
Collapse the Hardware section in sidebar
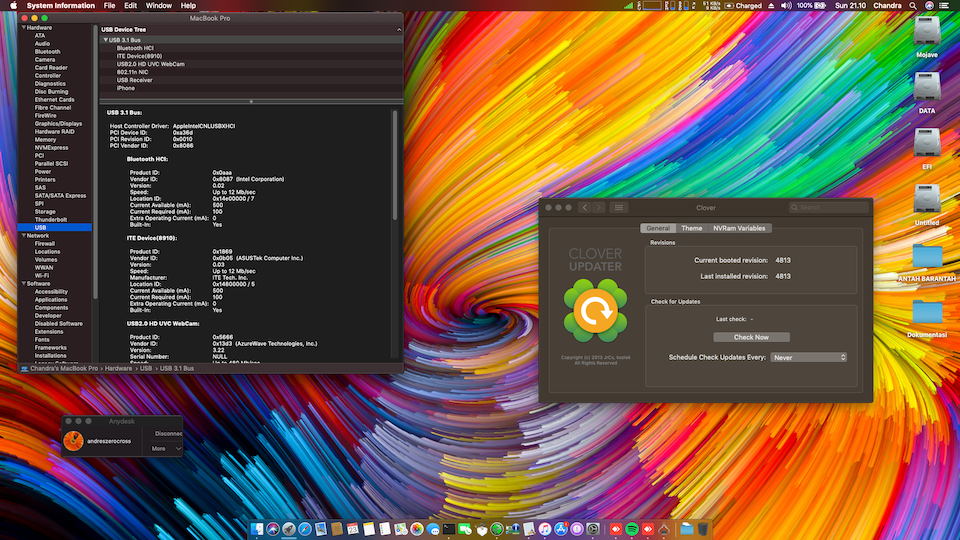pos(24,28)
